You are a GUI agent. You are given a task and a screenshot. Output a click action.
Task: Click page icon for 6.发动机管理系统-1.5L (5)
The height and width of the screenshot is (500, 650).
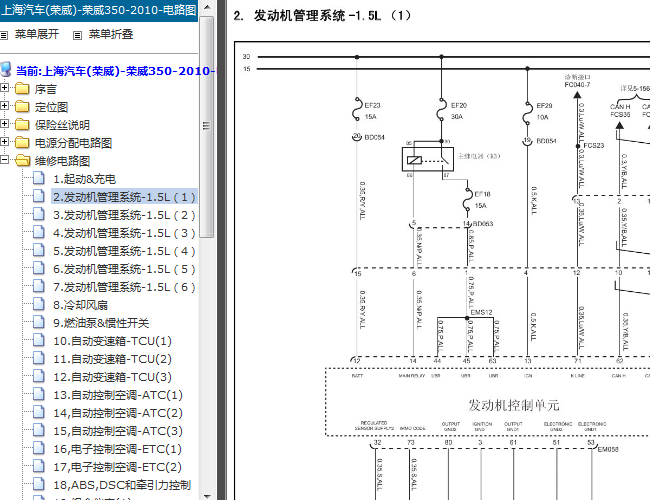pyautogui.click(x=39, y=268)
